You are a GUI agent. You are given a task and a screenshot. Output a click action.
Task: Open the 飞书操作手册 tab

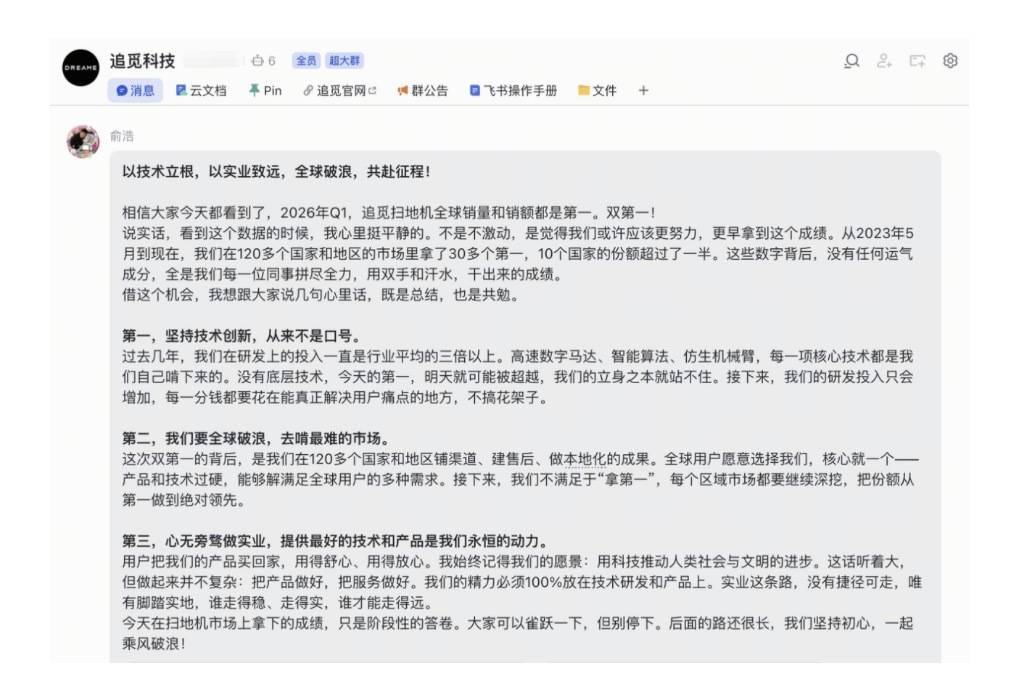[x=514, y=91]
